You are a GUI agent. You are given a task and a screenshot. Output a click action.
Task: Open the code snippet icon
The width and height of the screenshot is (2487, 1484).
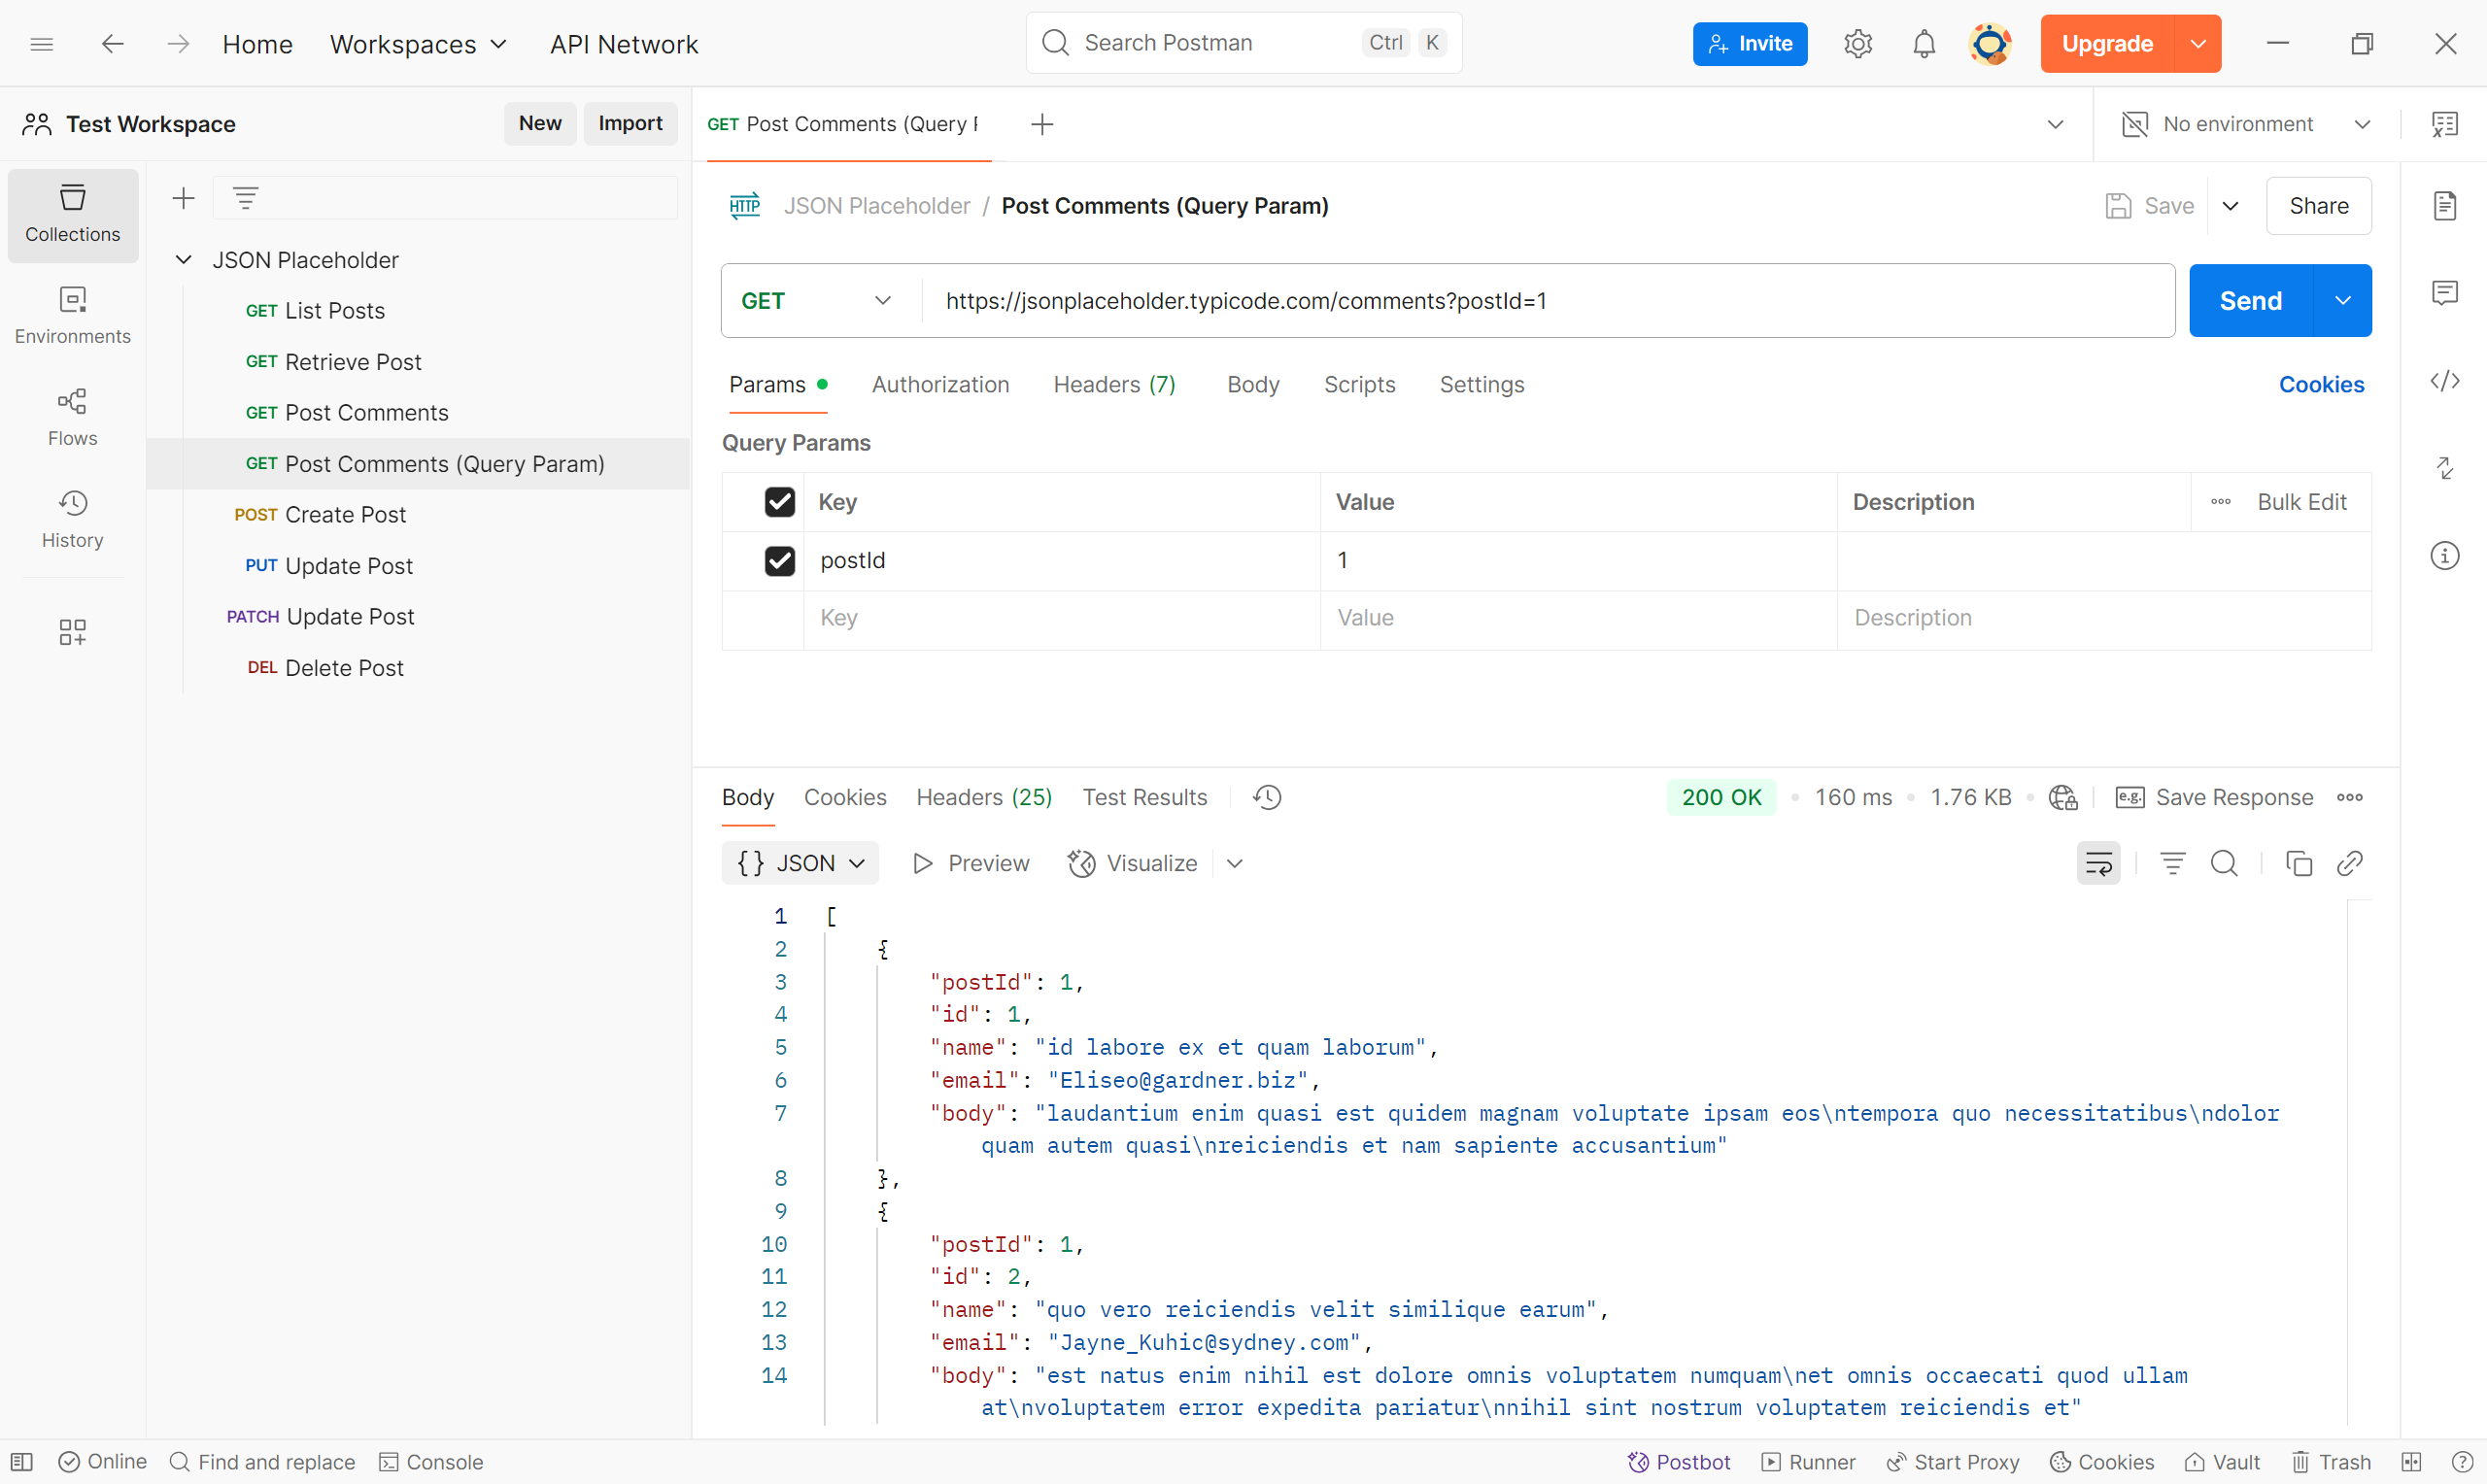point(2445,381)
